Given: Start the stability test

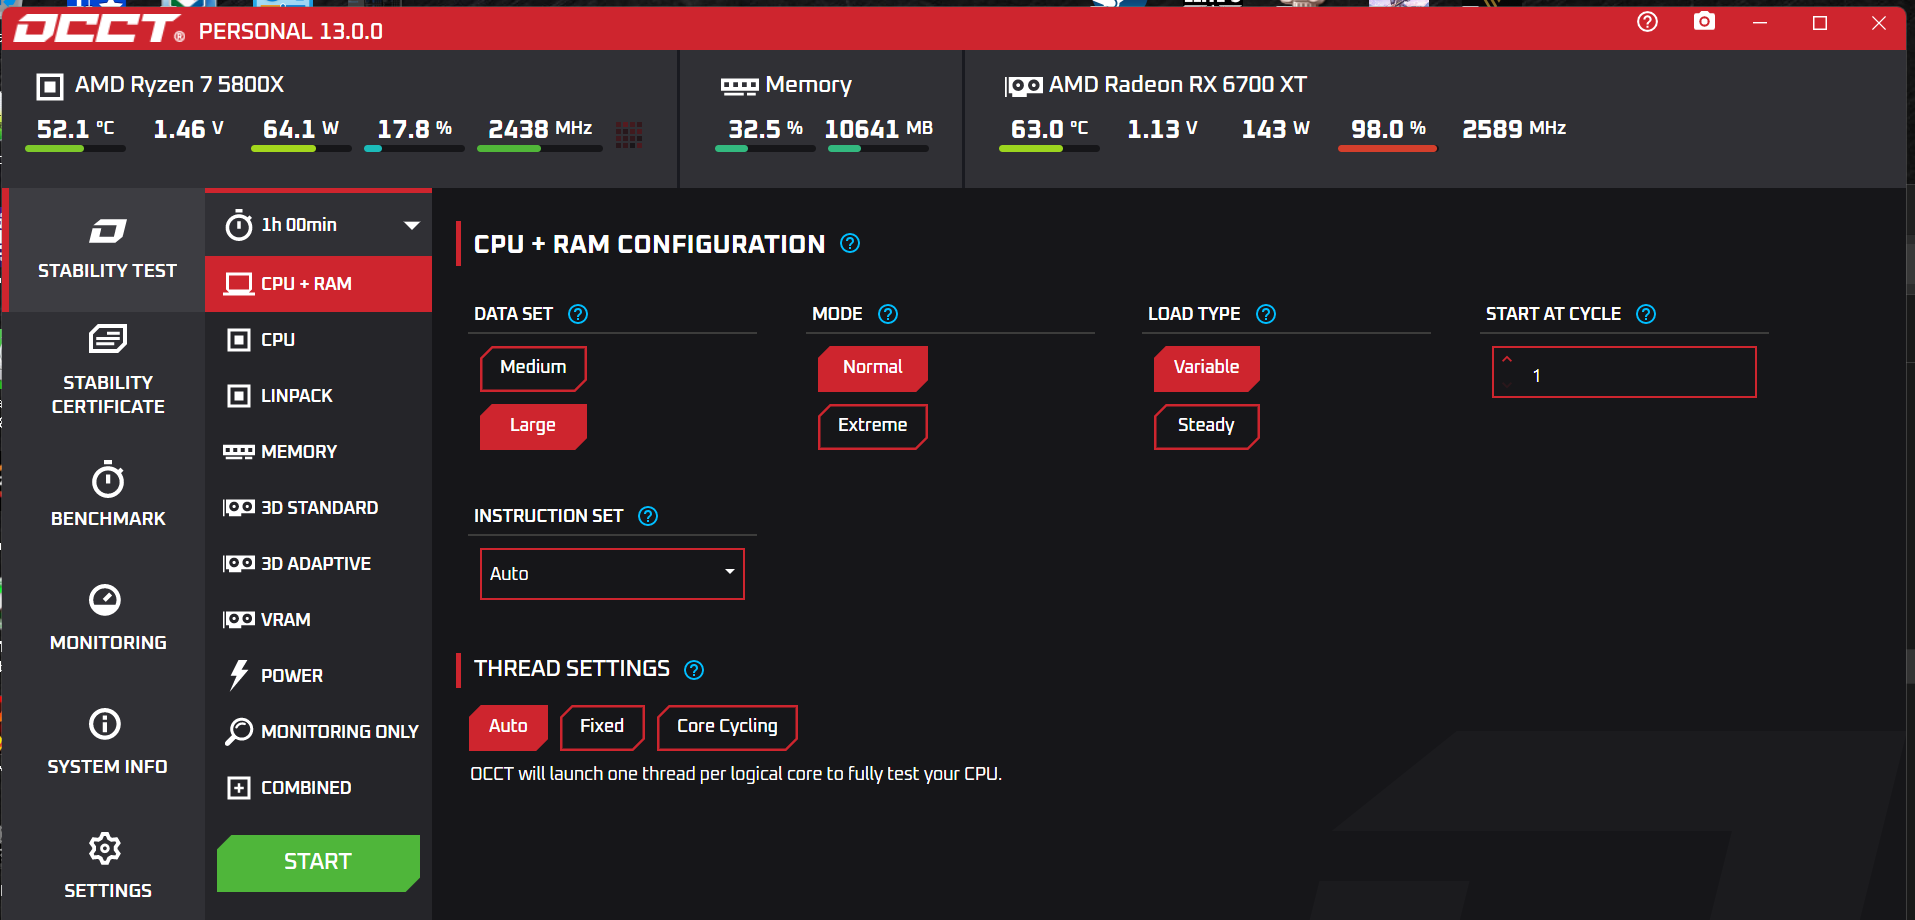Looking at the screenshot, I should point(318,863).
